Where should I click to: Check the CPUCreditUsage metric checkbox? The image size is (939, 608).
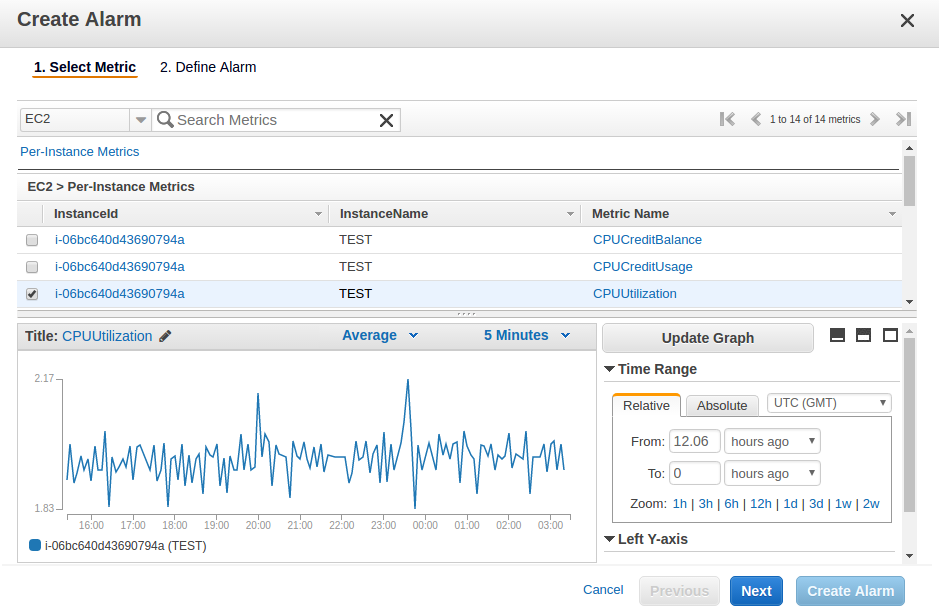point(32,267)
